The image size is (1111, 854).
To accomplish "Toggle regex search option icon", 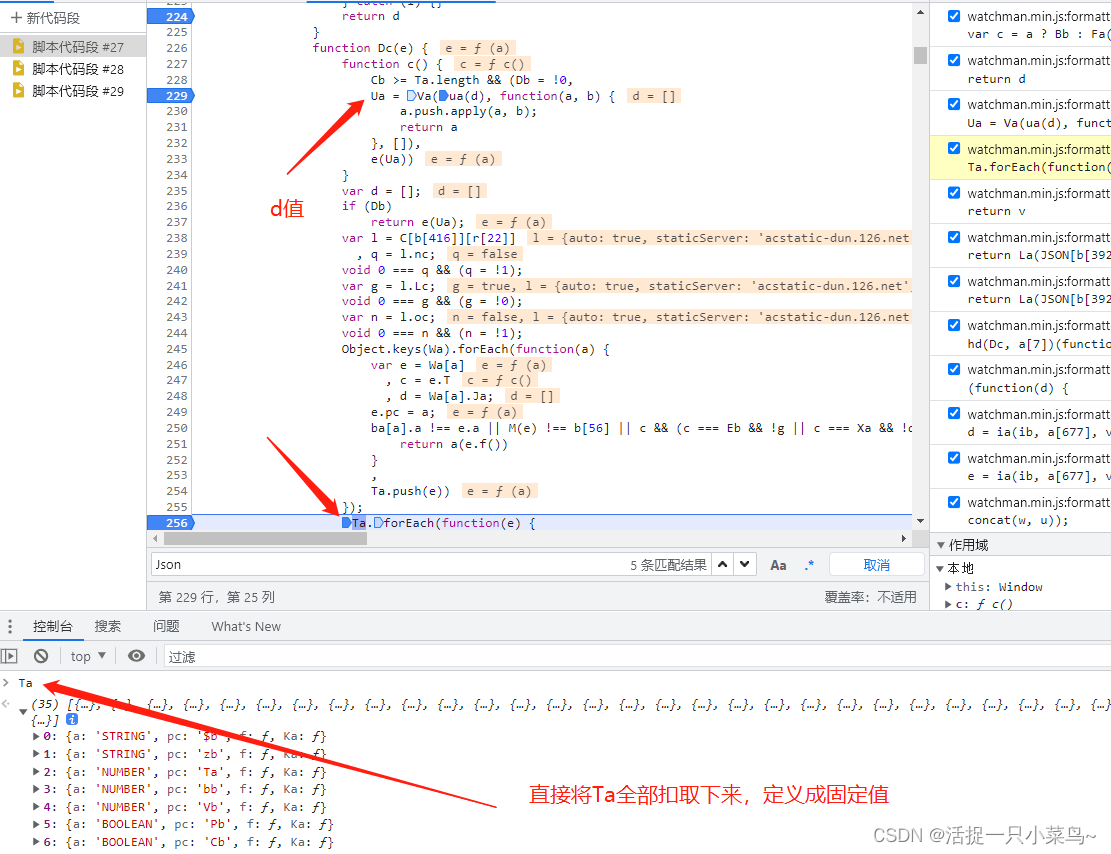I will [x=809, y=565].
